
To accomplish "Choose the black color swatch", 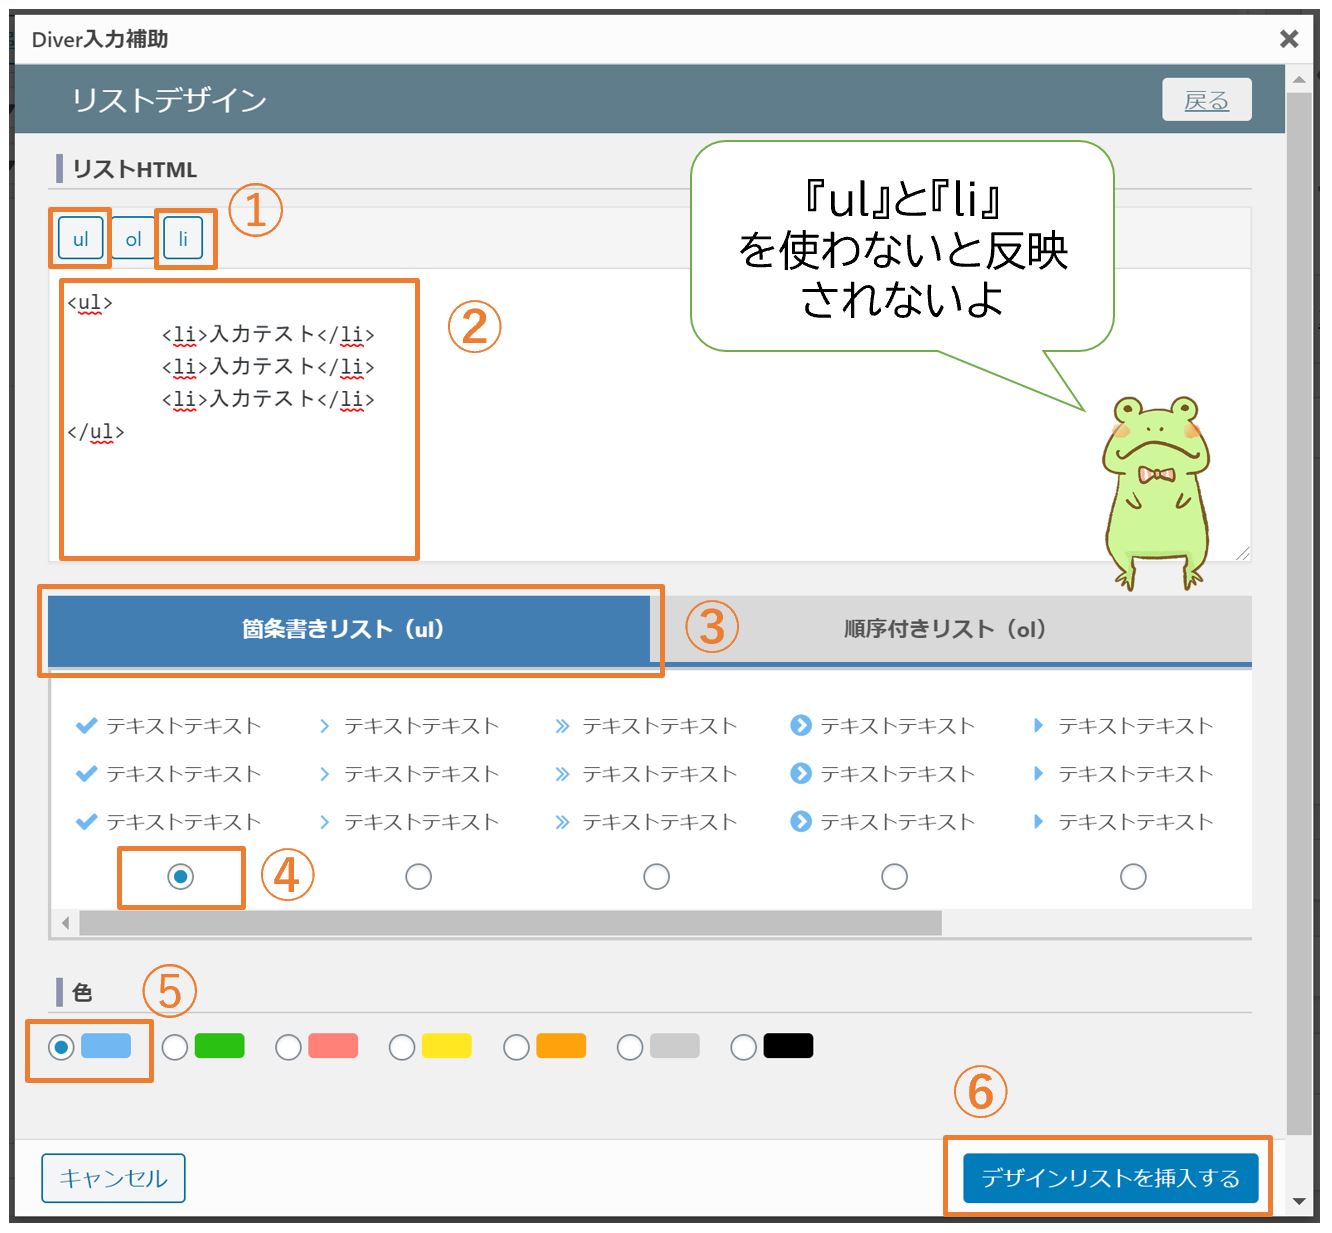I will click(x=744, y=1047).
